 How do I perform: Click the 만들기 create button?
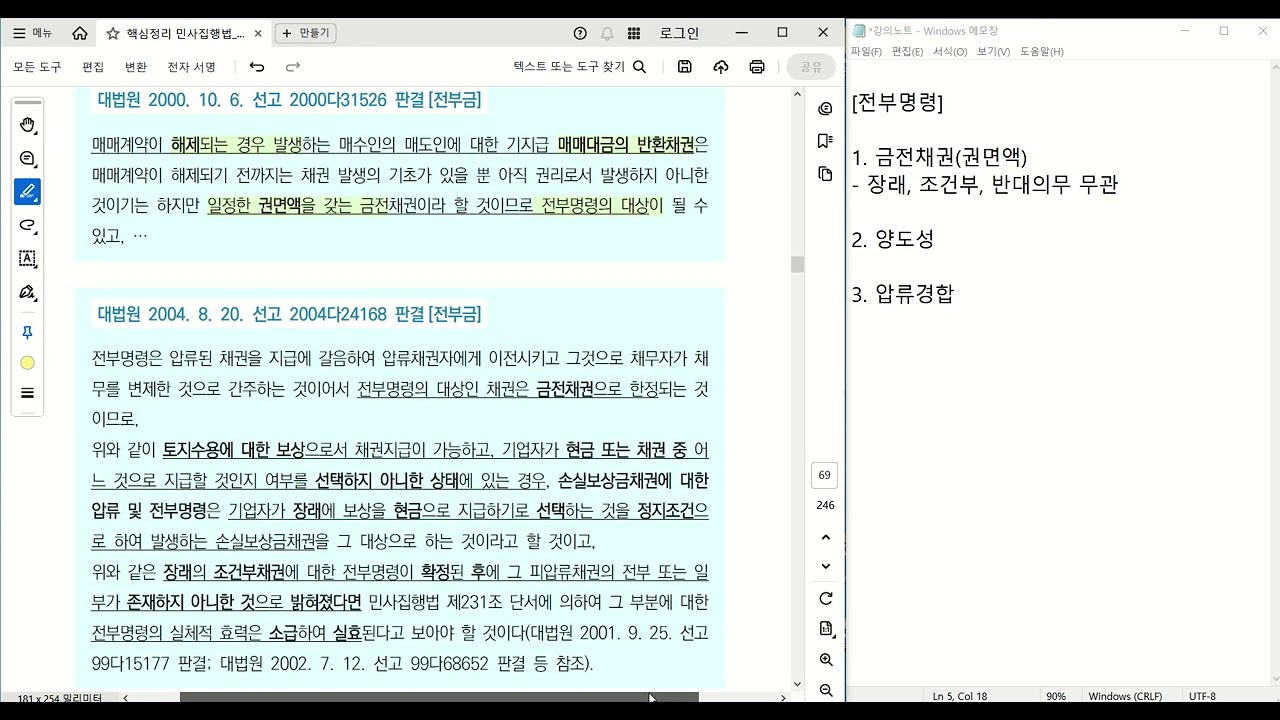coord(306,33)
